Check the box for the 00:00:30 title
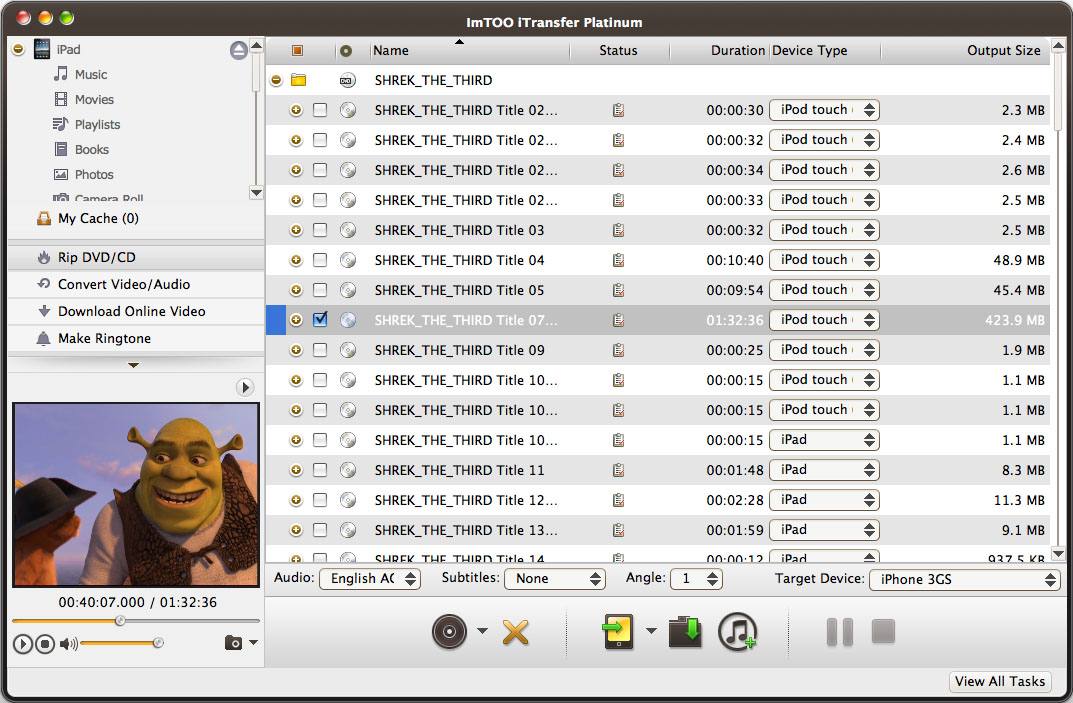Screen dimensions: 1073x703 click(320, 110)
